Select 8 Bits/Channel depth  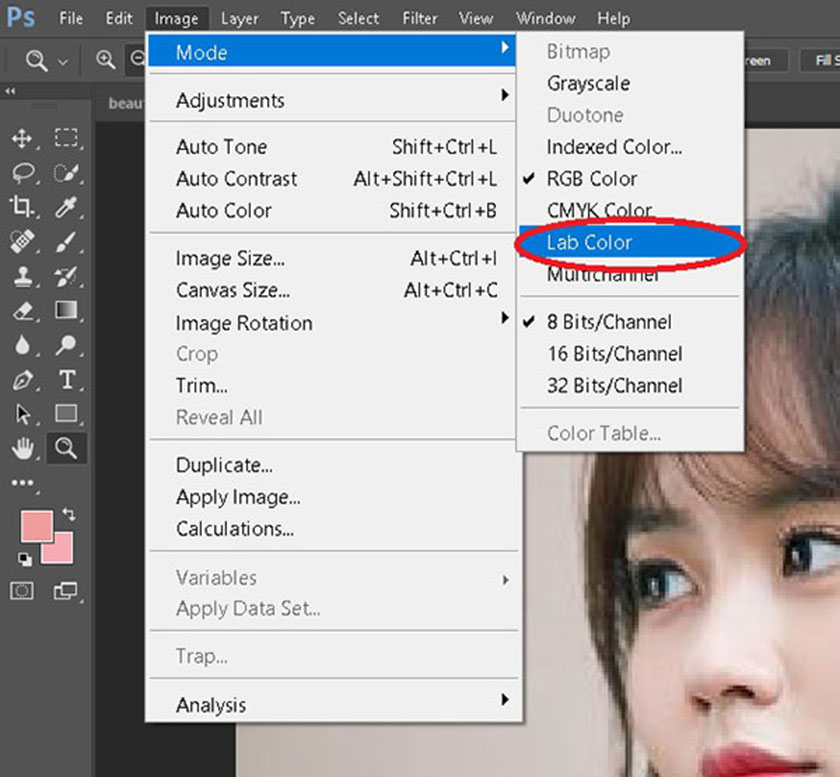pos(630,322)
